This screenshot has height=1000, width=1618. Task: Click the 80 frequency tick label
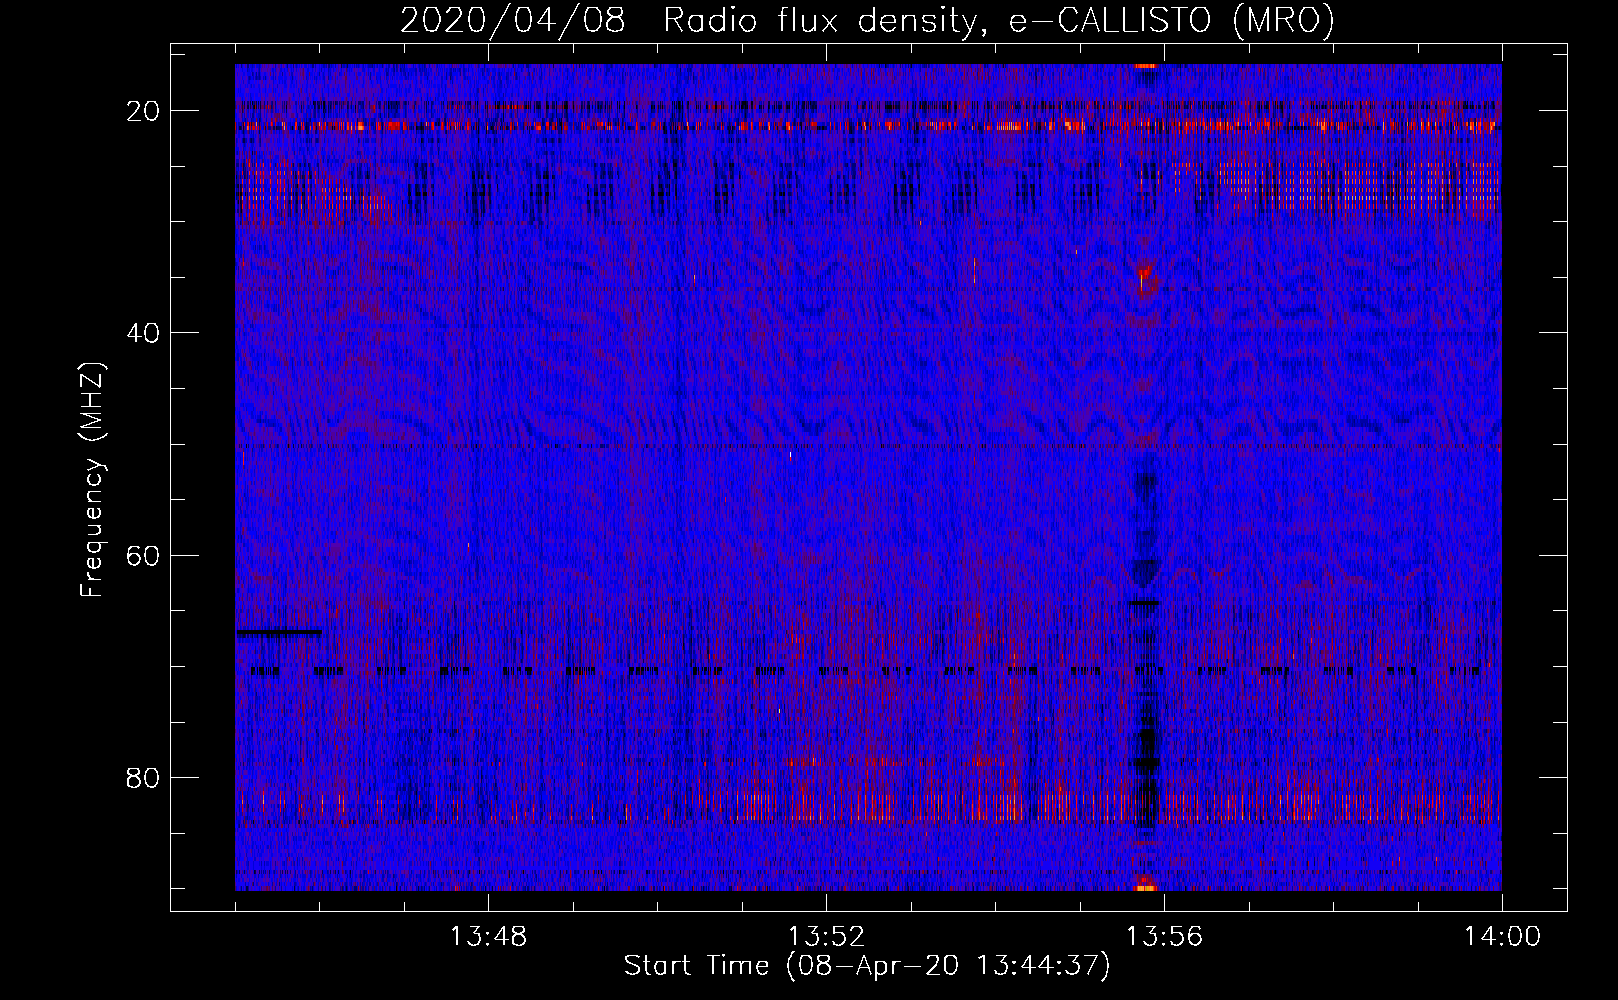[143, 777]
